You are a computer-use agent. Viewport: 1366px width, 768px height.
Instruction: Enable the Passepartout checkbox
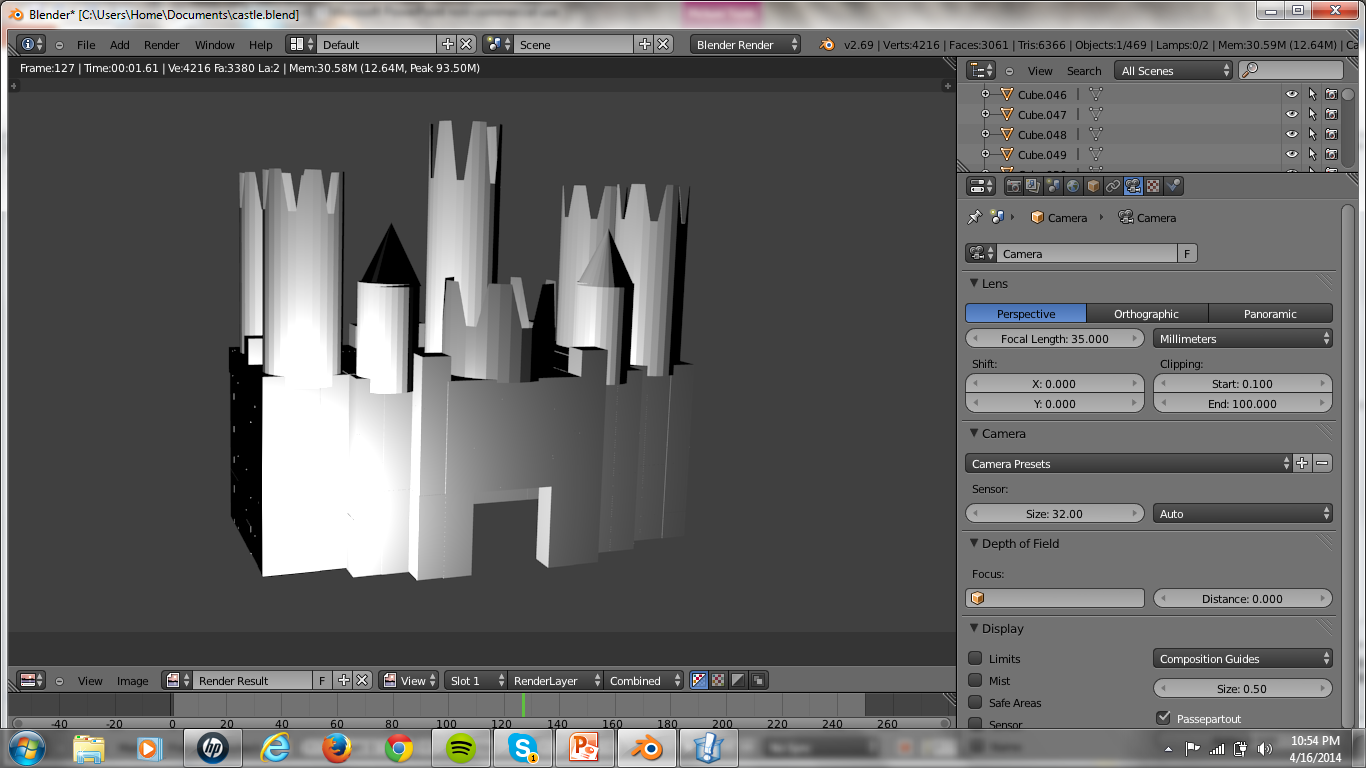pyautogui.click(x=1163, y=717)
